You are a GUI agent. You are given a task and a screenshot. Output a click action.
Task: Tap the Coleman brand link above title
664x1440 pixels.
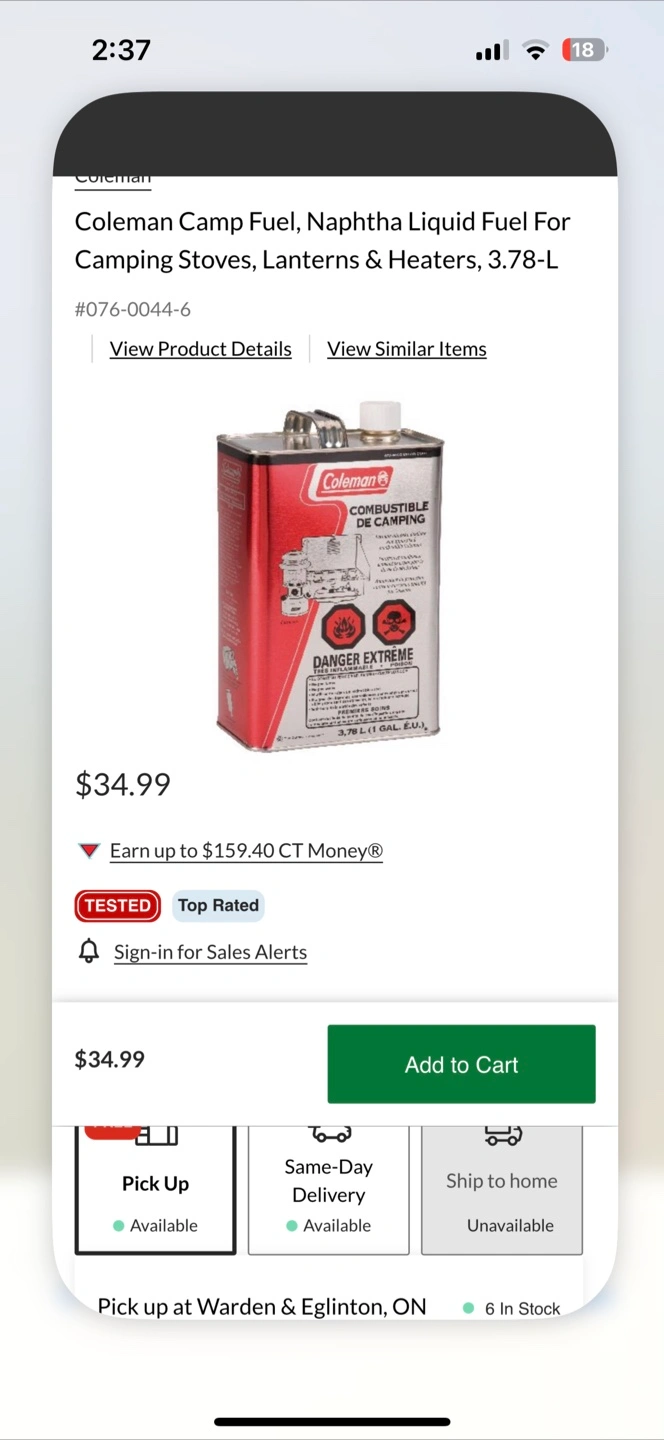(x=113, y=179)
